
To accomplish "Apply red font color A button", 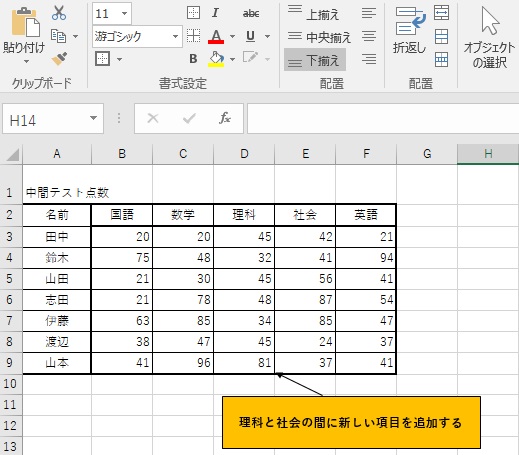I will coord(216,36).
